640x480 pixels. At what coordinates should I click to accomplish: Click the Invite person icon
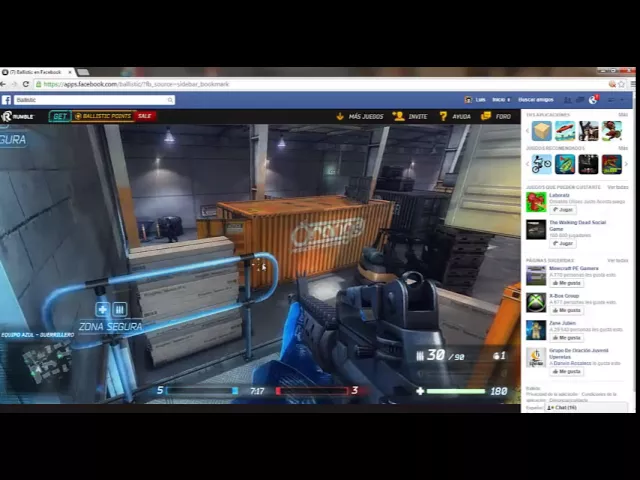point(398,116)
